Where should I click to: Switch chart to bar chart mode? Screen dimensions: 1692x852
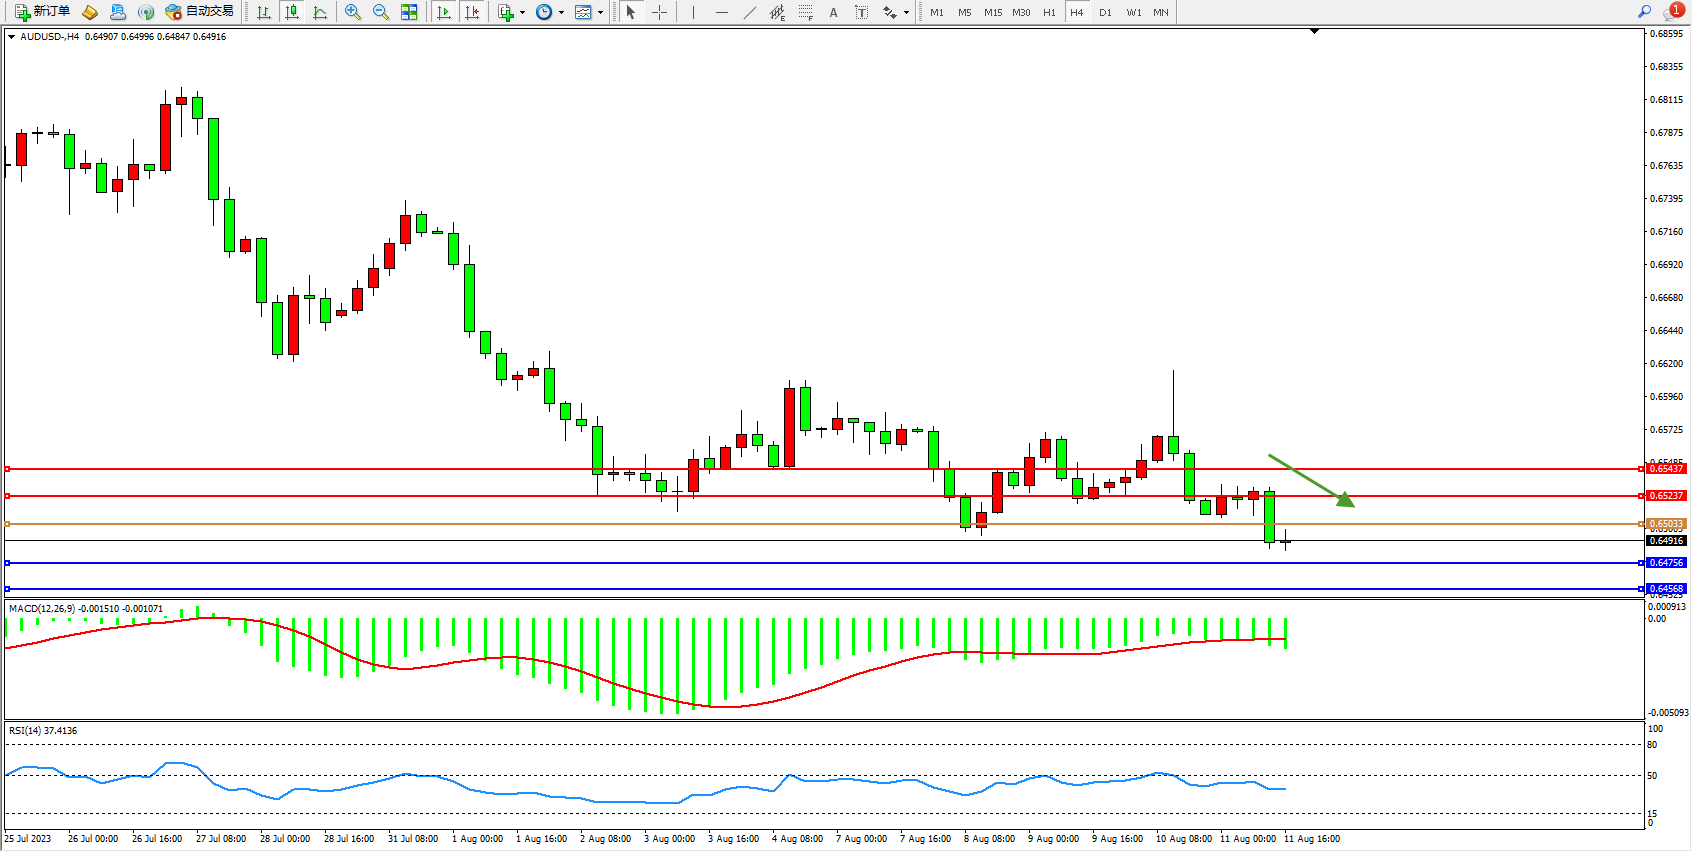point(264,12)
